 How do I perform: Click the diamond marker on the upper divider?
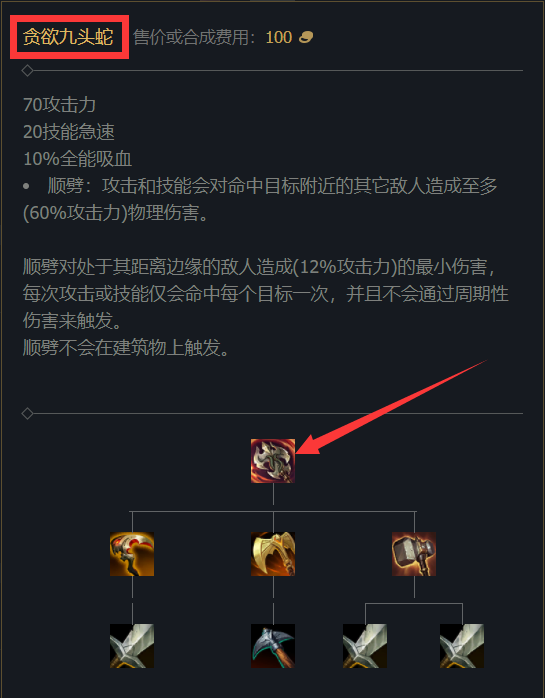click(x=28, y=70)
